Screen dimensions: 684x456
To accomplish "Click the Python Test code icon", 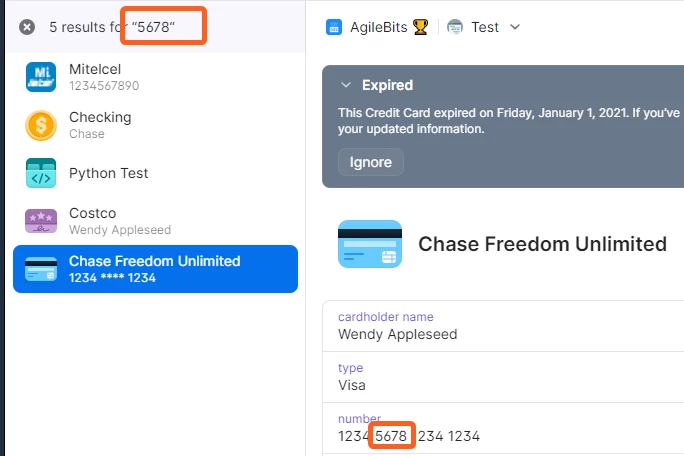I will tap(41, 173).
